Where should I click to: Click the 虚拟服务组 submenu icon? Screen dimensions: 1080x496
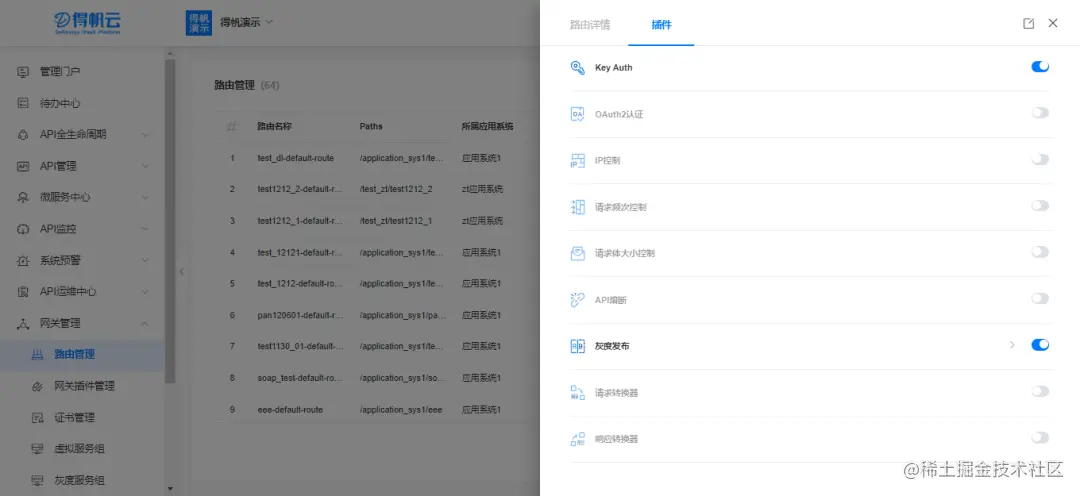tap(38, 449)
